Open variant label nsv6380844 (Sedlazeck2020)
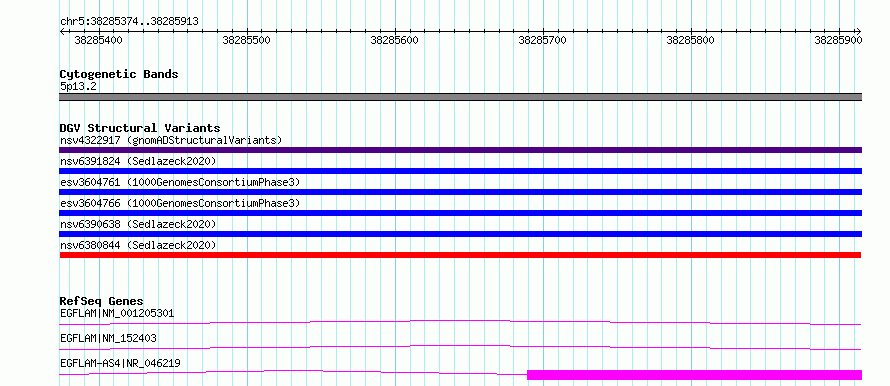 (x=138, y=245)
